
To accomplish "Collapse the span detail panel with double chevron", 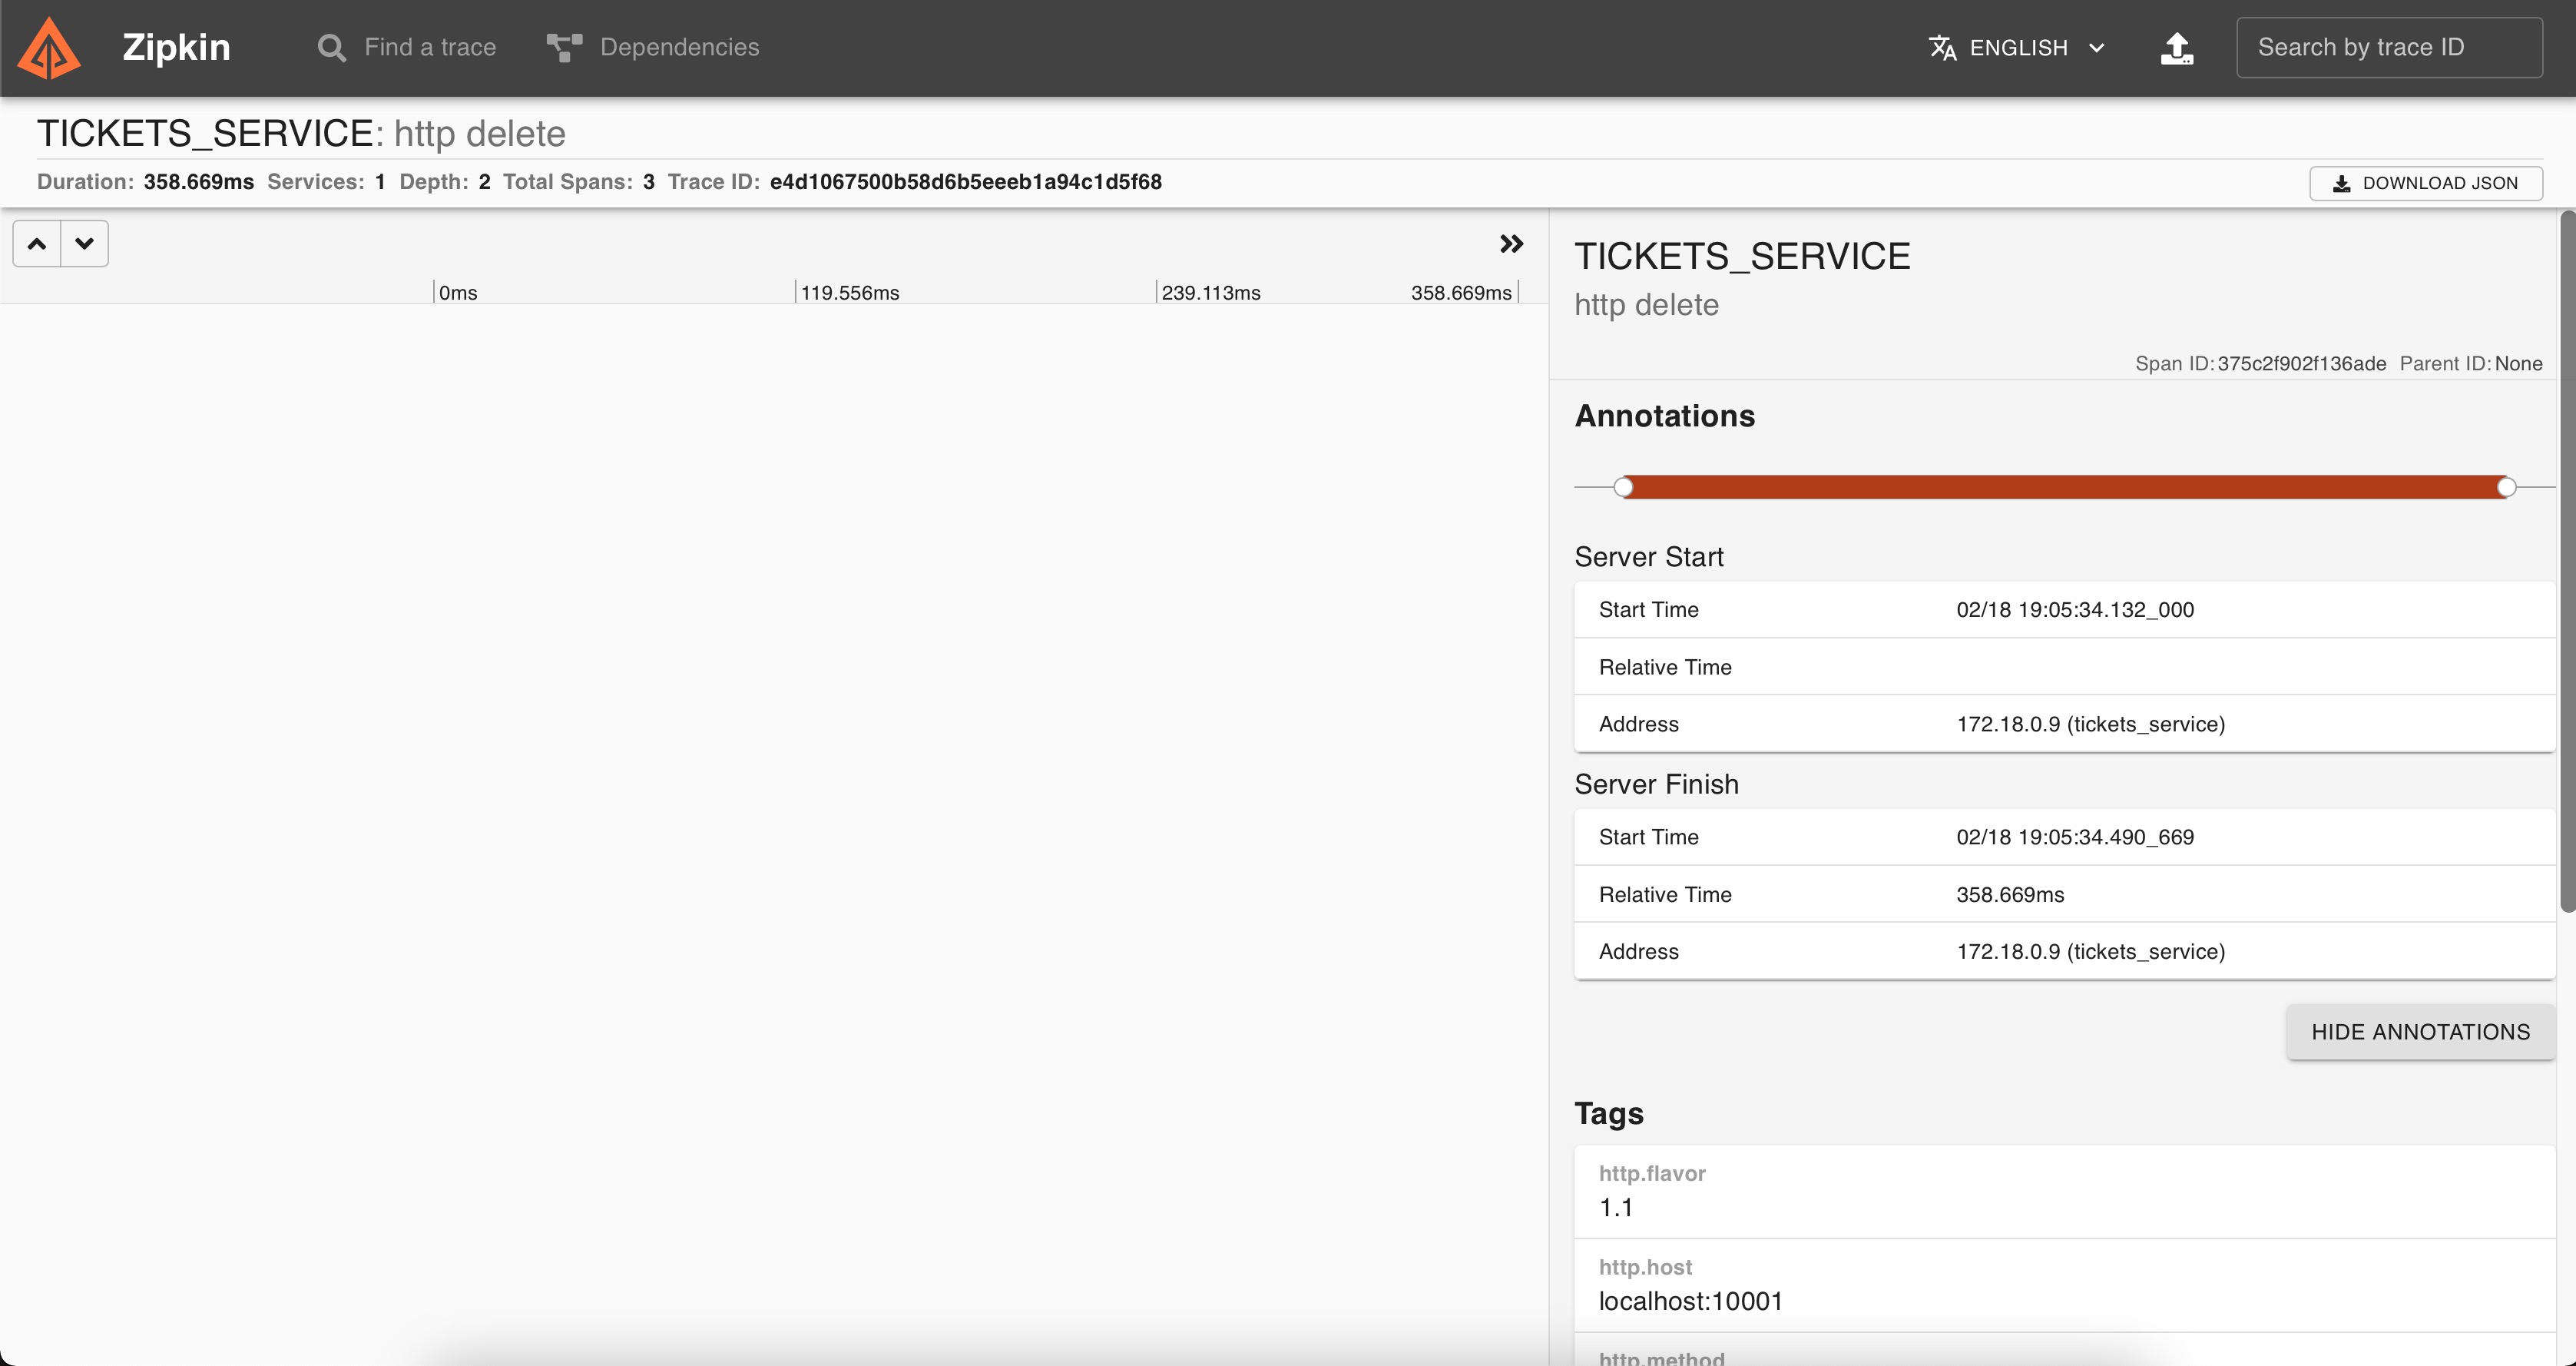I will pos(1511,244).
